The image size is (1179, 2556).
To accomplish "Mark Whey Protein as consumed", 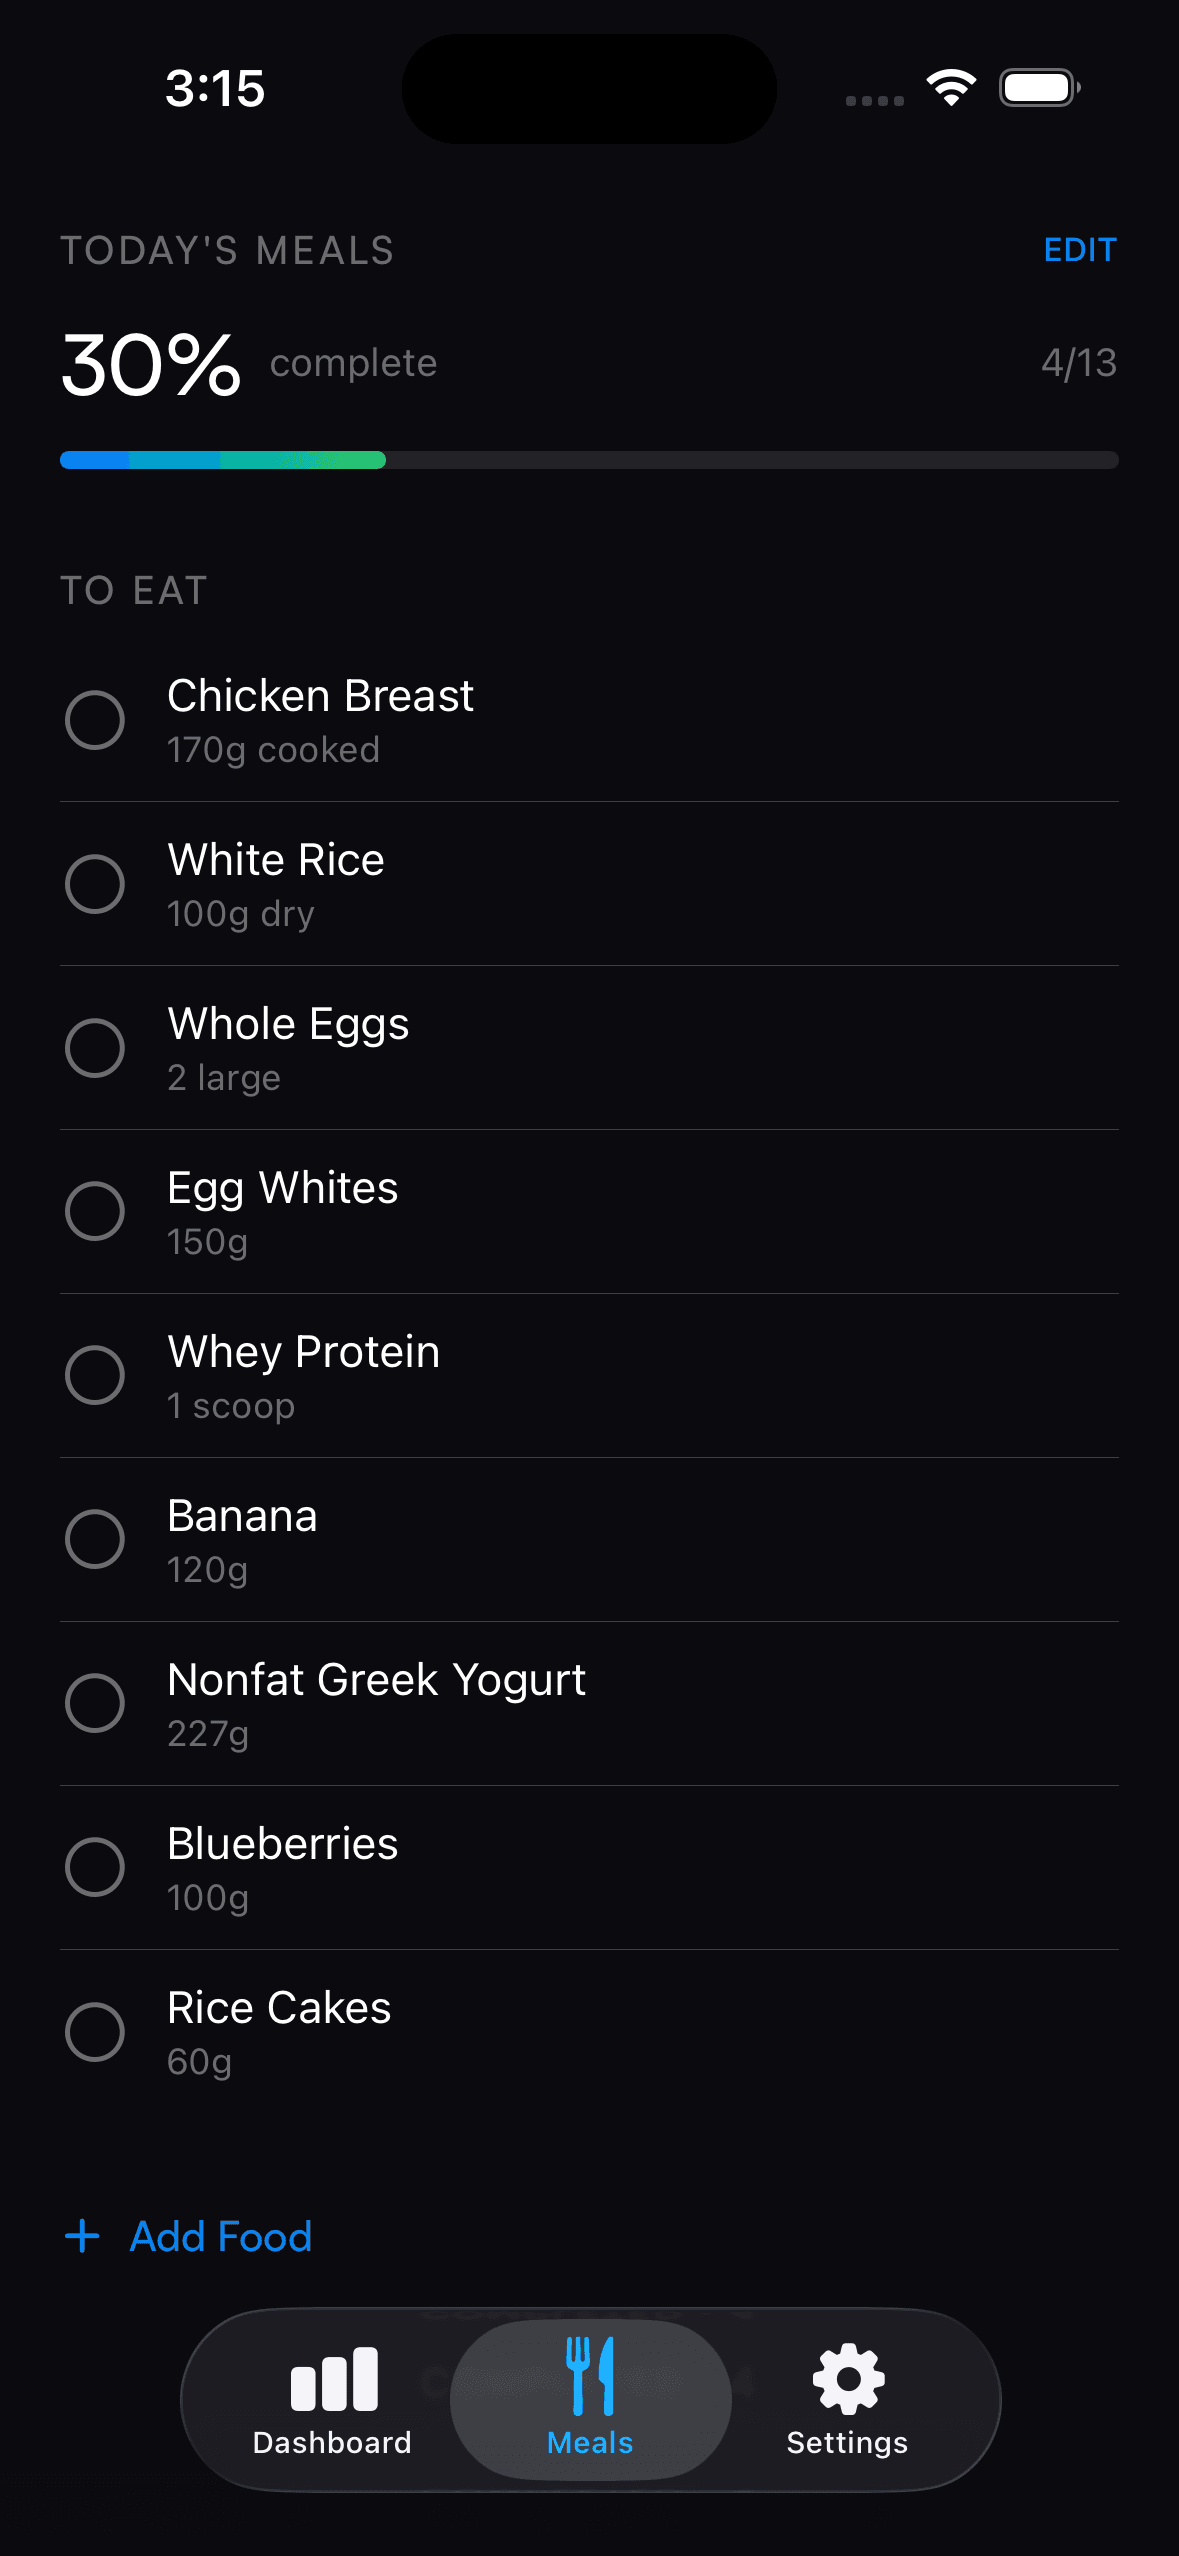I will (95, 1375).
